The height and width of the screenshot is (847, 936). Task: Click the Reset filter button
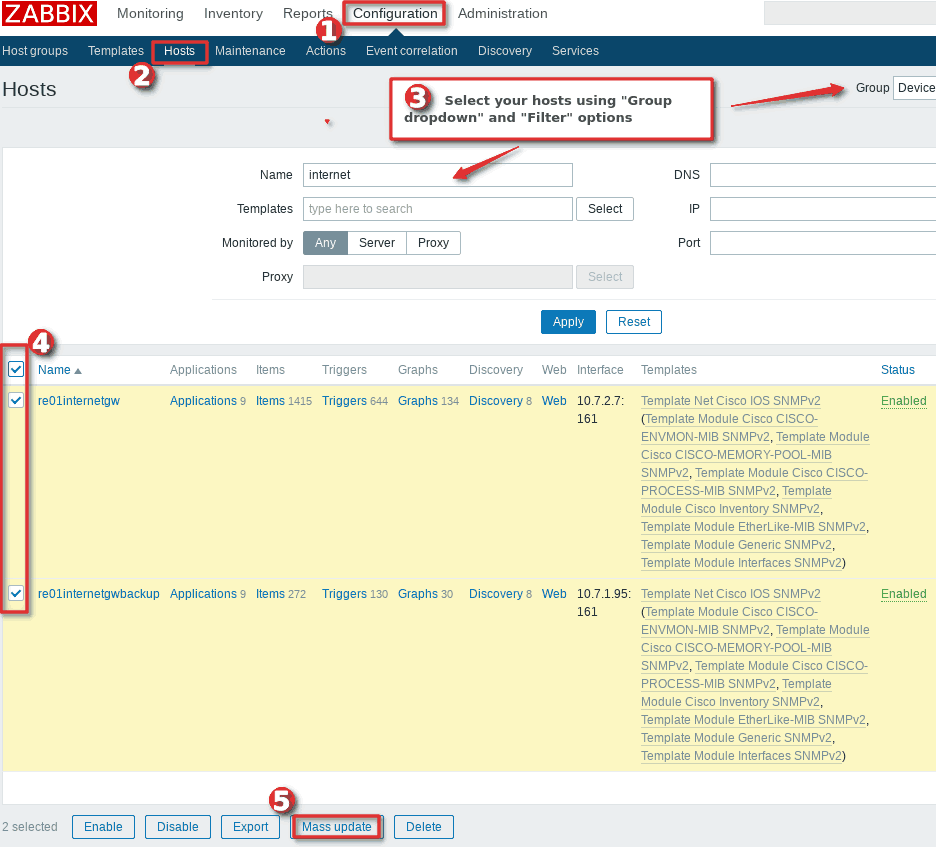[x=633, y=322]
